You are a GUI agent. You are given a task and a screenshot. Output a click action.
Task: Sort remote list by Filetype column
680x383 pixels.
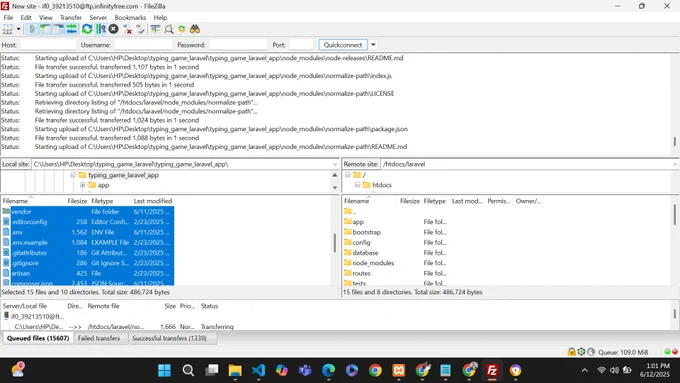tap(435, 201)
